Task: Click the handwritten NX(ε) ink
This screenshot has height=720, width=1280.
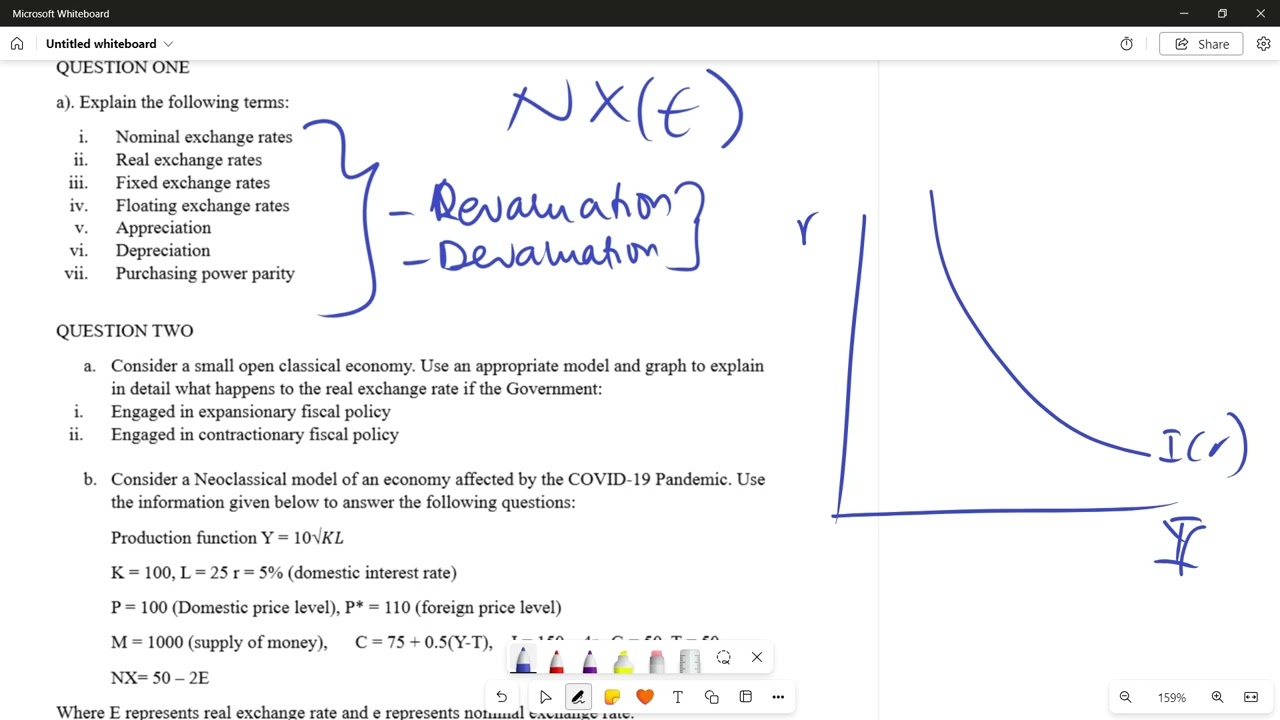Action: click(626, 108)
